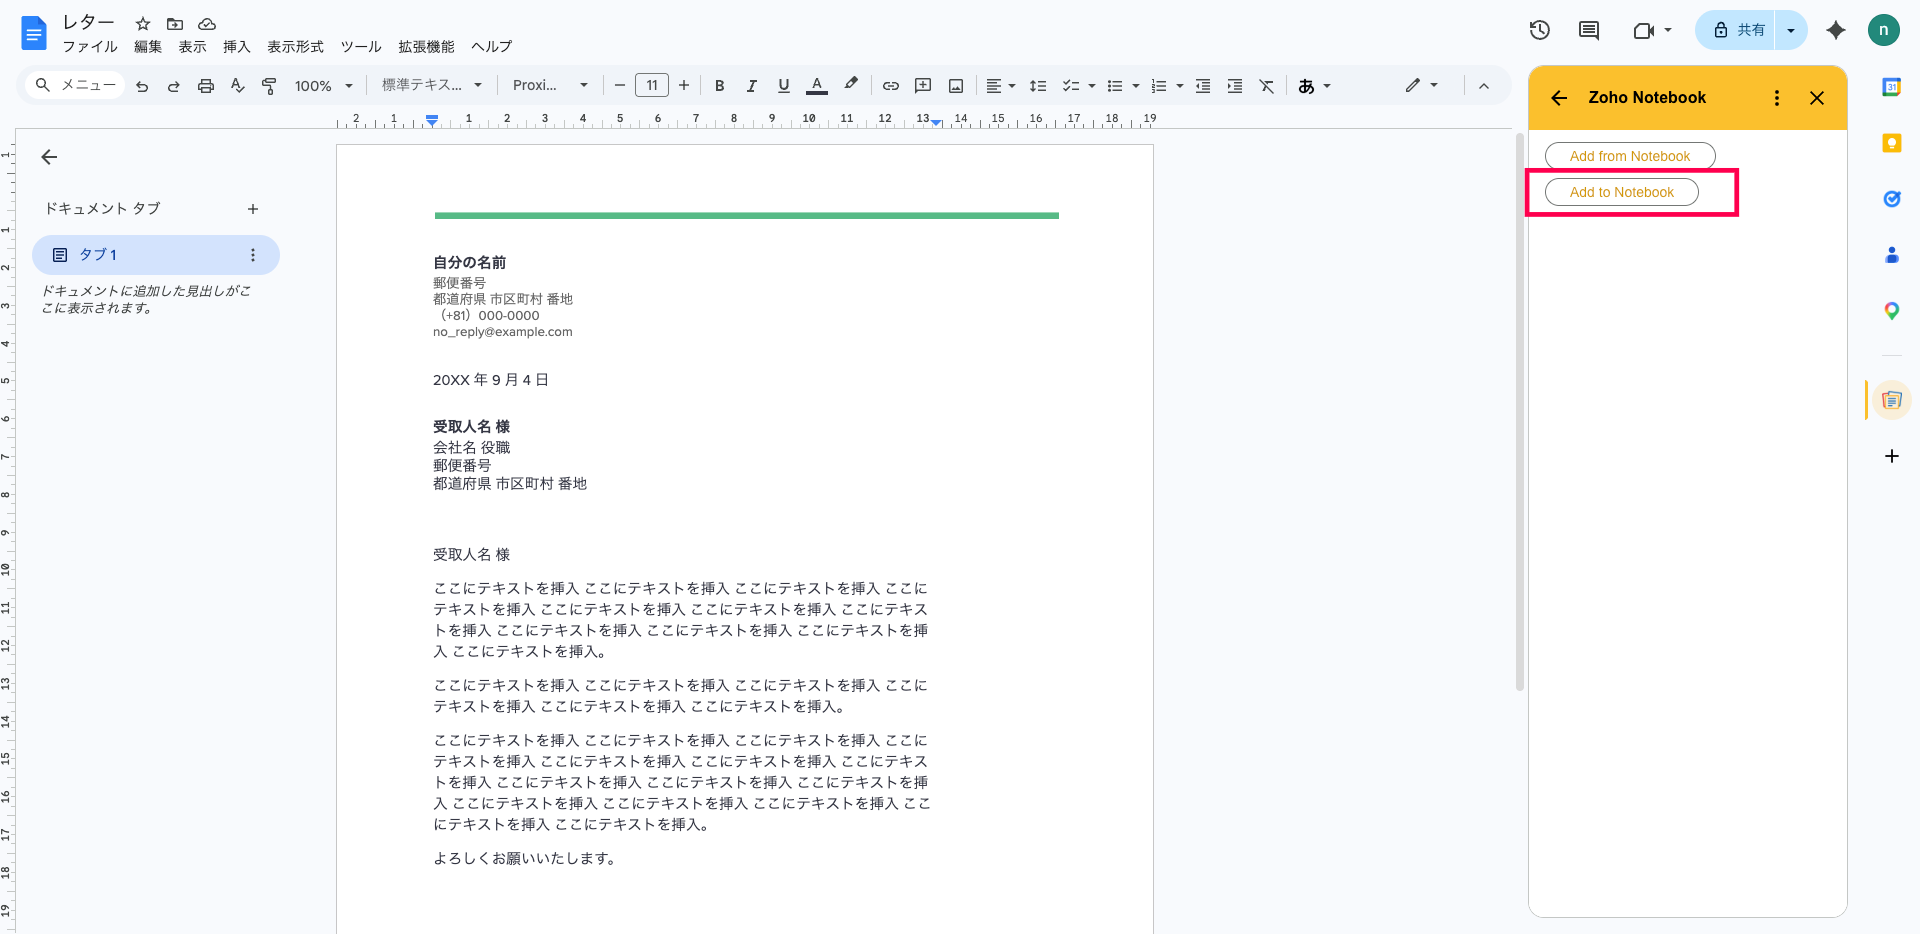Open the paragraph style dropdown
Image resolution: width=1920 pixels, height=934 pixels.
(x=432, y=86)
